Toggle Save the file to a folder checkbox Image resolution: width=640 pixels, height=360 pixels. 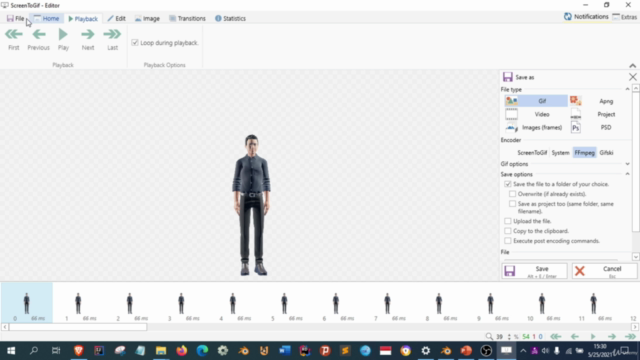tap(508, 184)
